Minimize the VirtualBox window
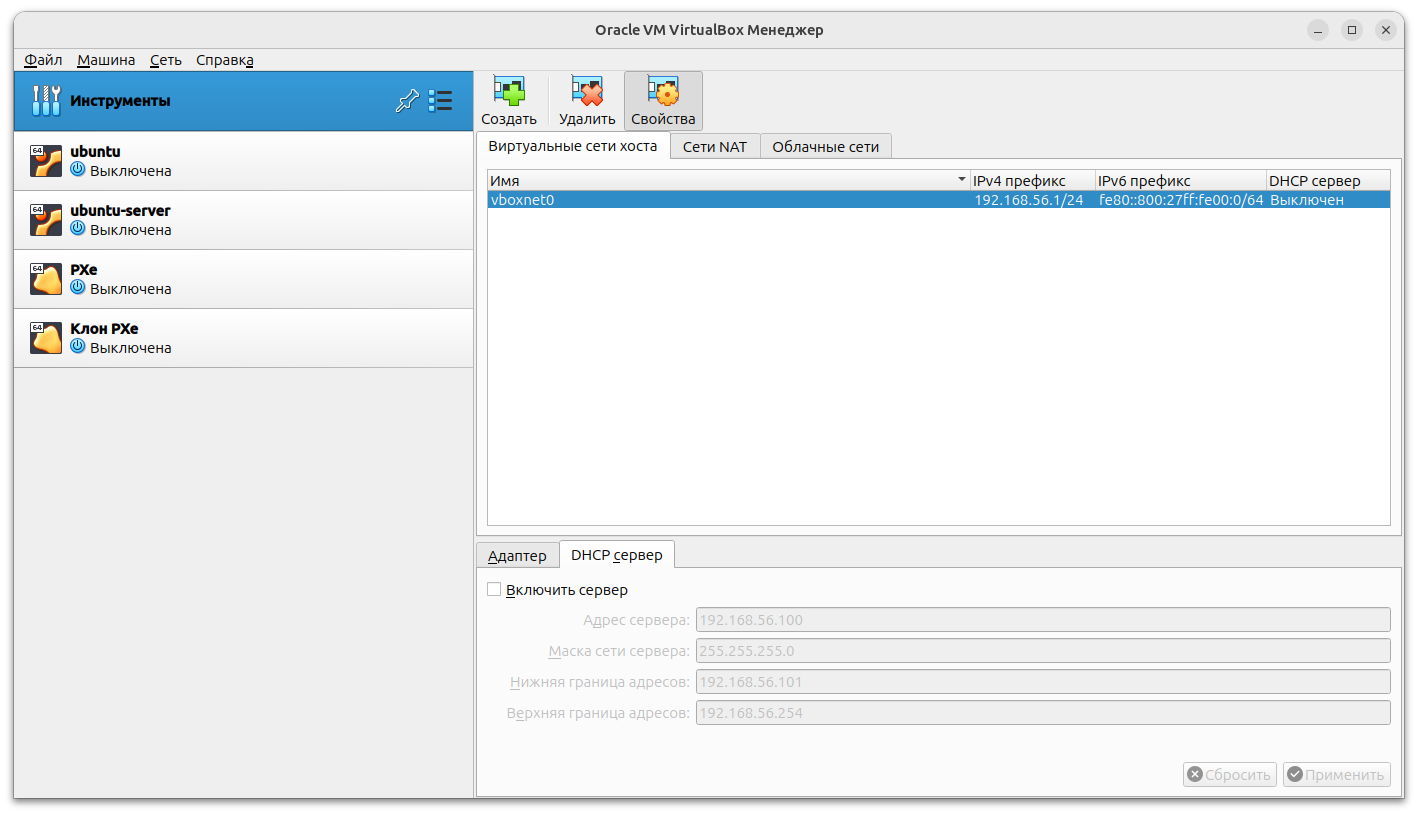 tap(1319, 30)
